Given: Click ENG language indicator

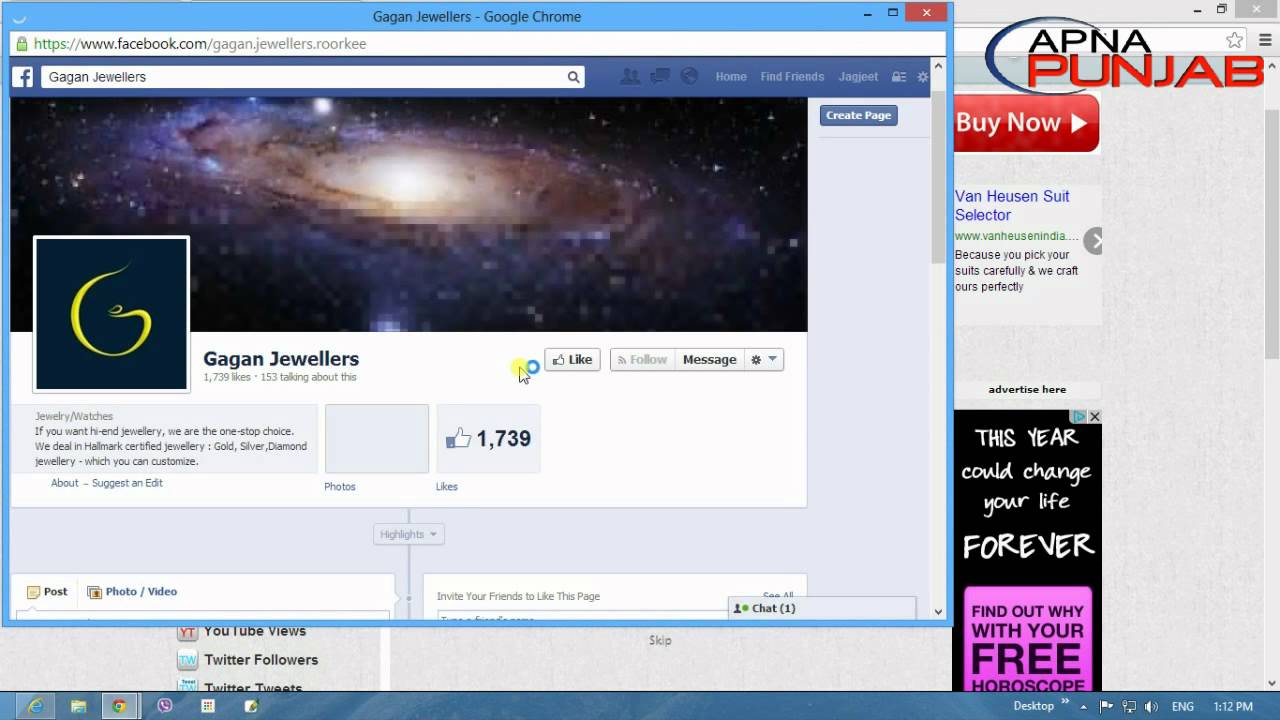Looking at the screenshot, I should click(x=1182, y=706).
